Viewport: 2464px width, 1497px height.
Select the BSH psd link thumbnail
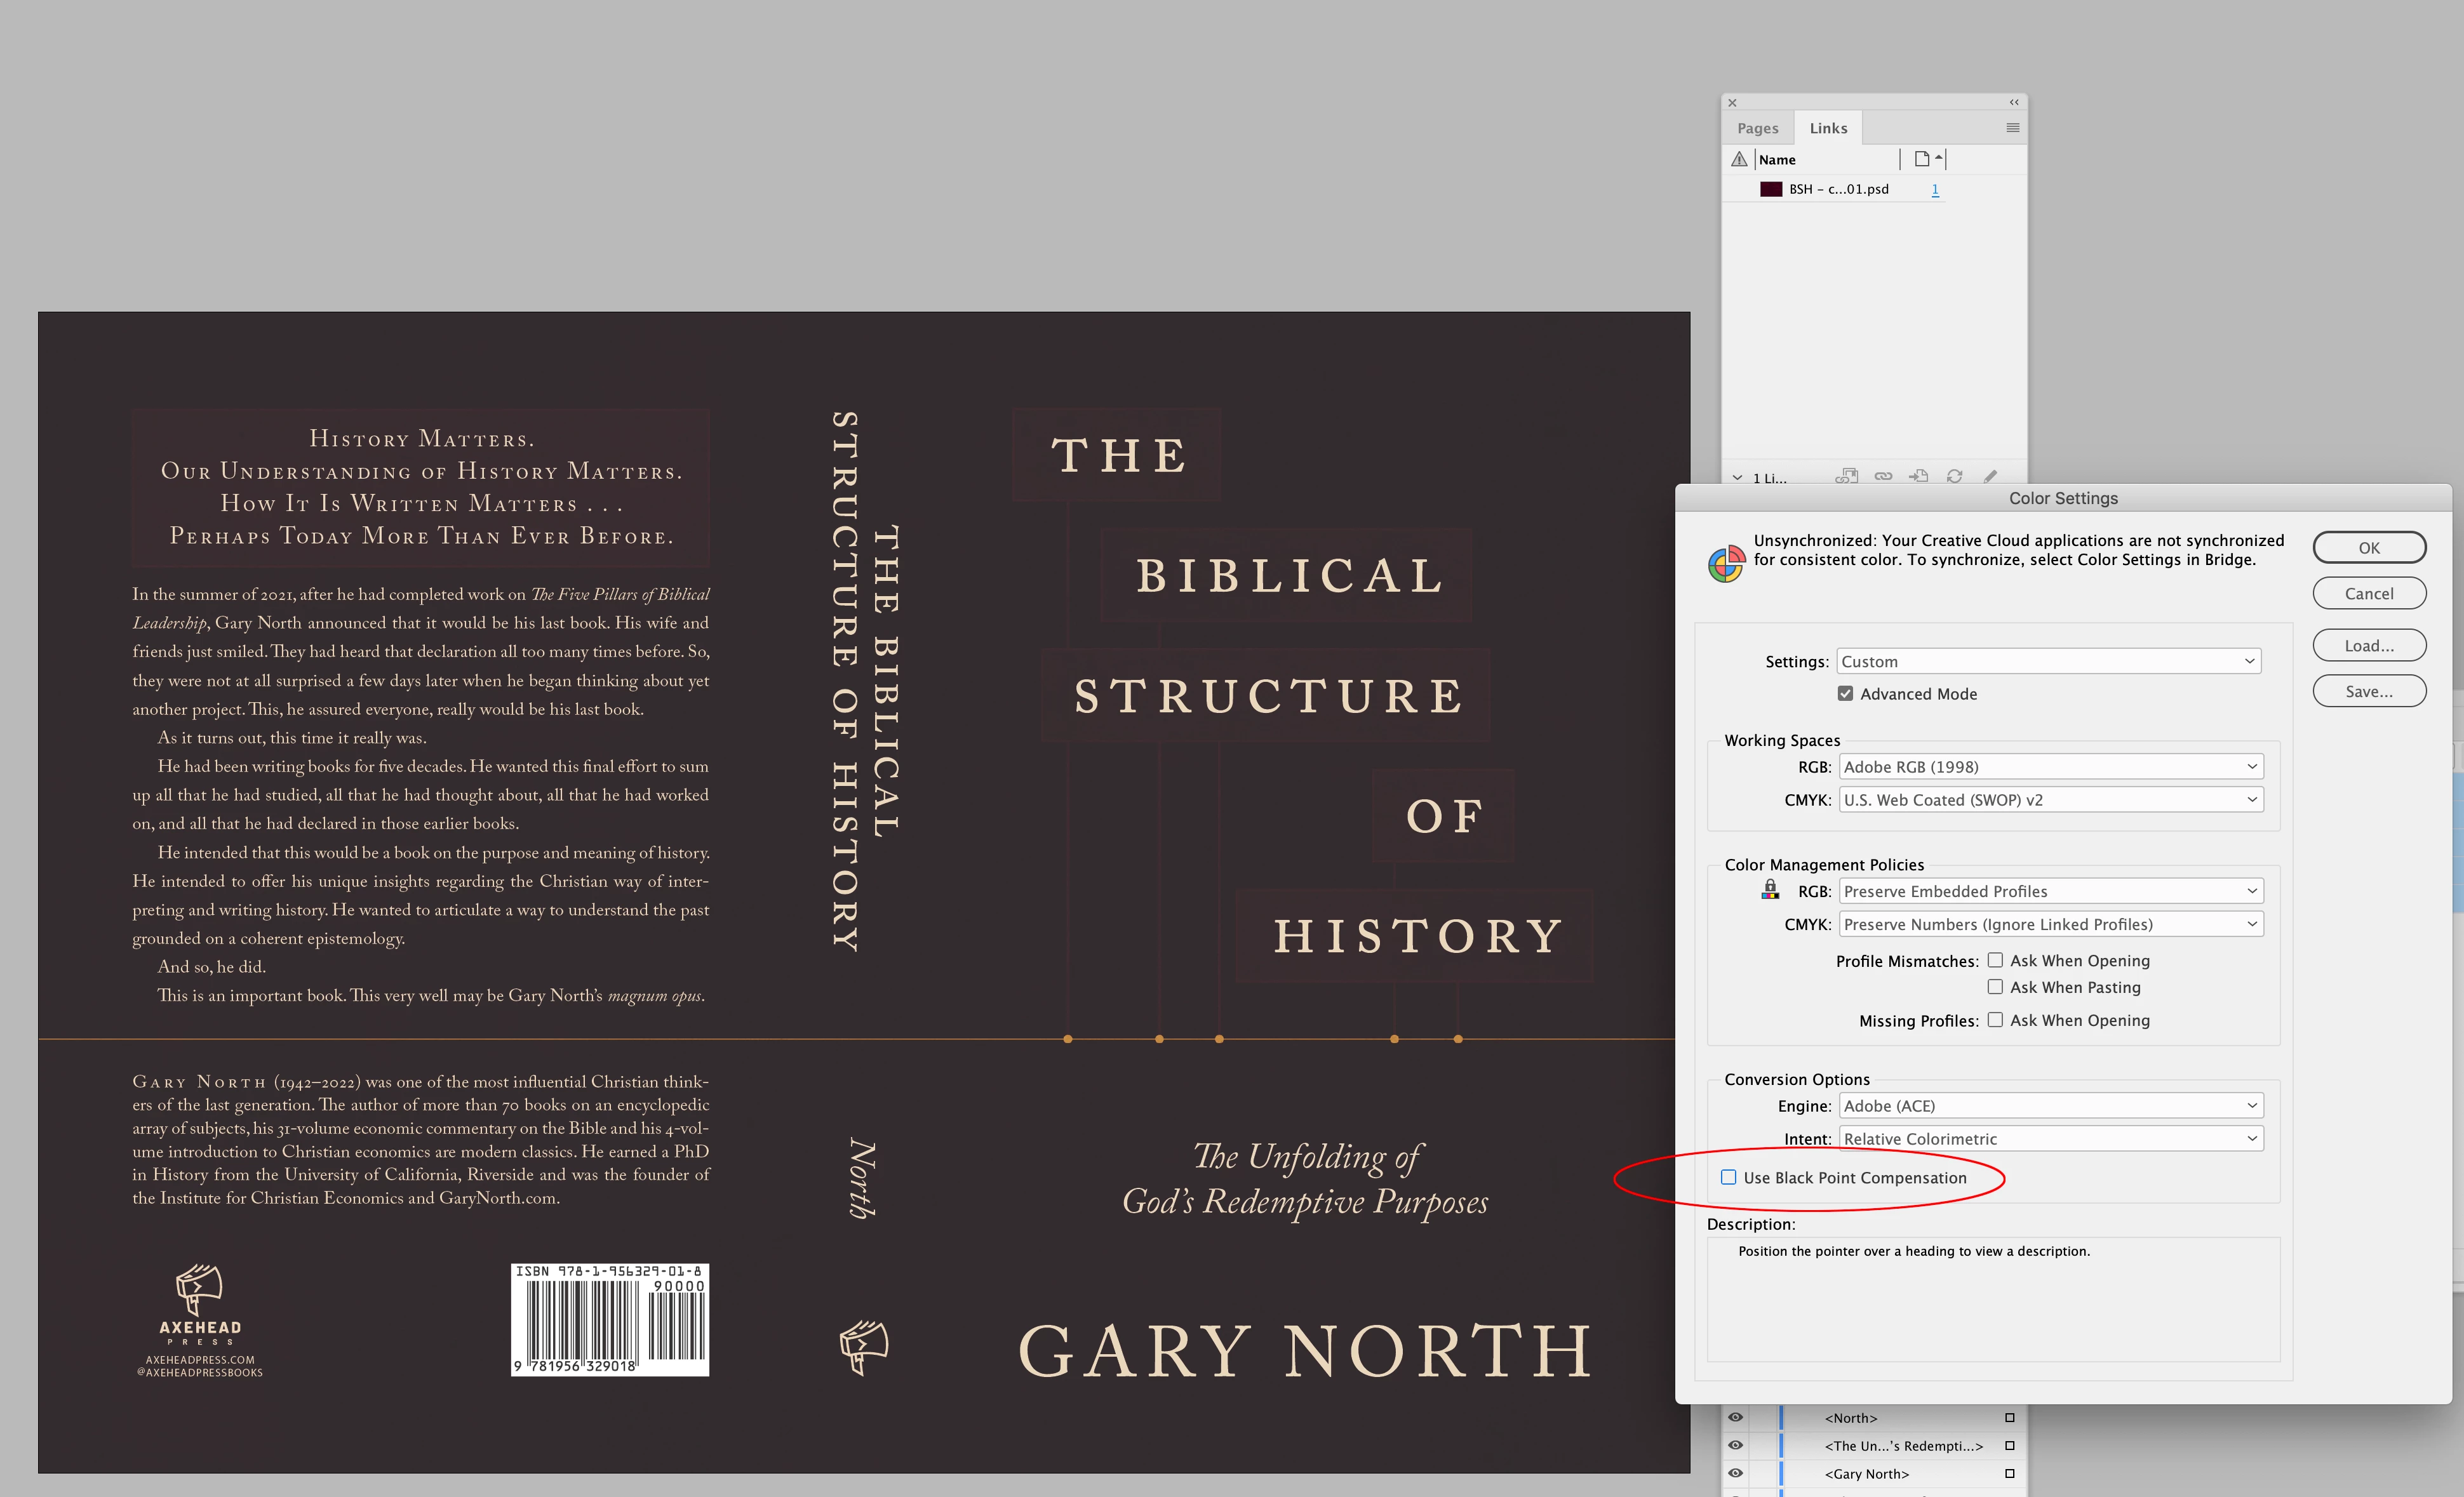(1771, 189)
